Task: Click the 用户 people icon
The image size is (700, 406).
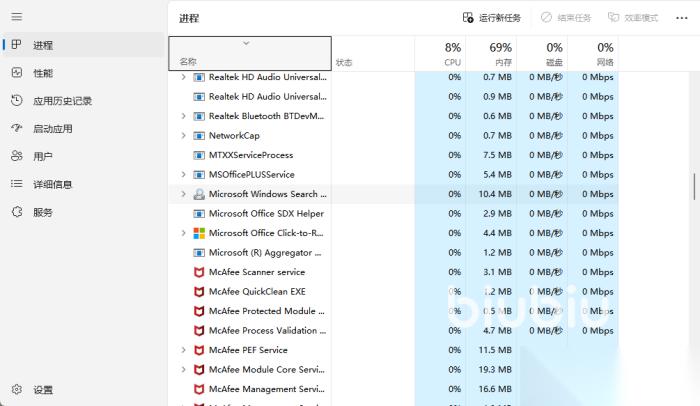Action: click(x=17, y=156)
